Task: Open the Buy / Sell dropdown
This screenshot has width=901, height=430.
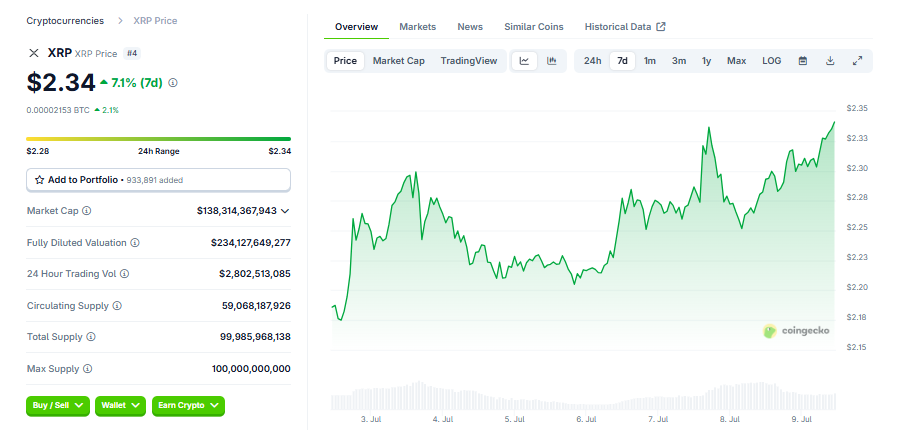Action: click(x=58, y=406)
